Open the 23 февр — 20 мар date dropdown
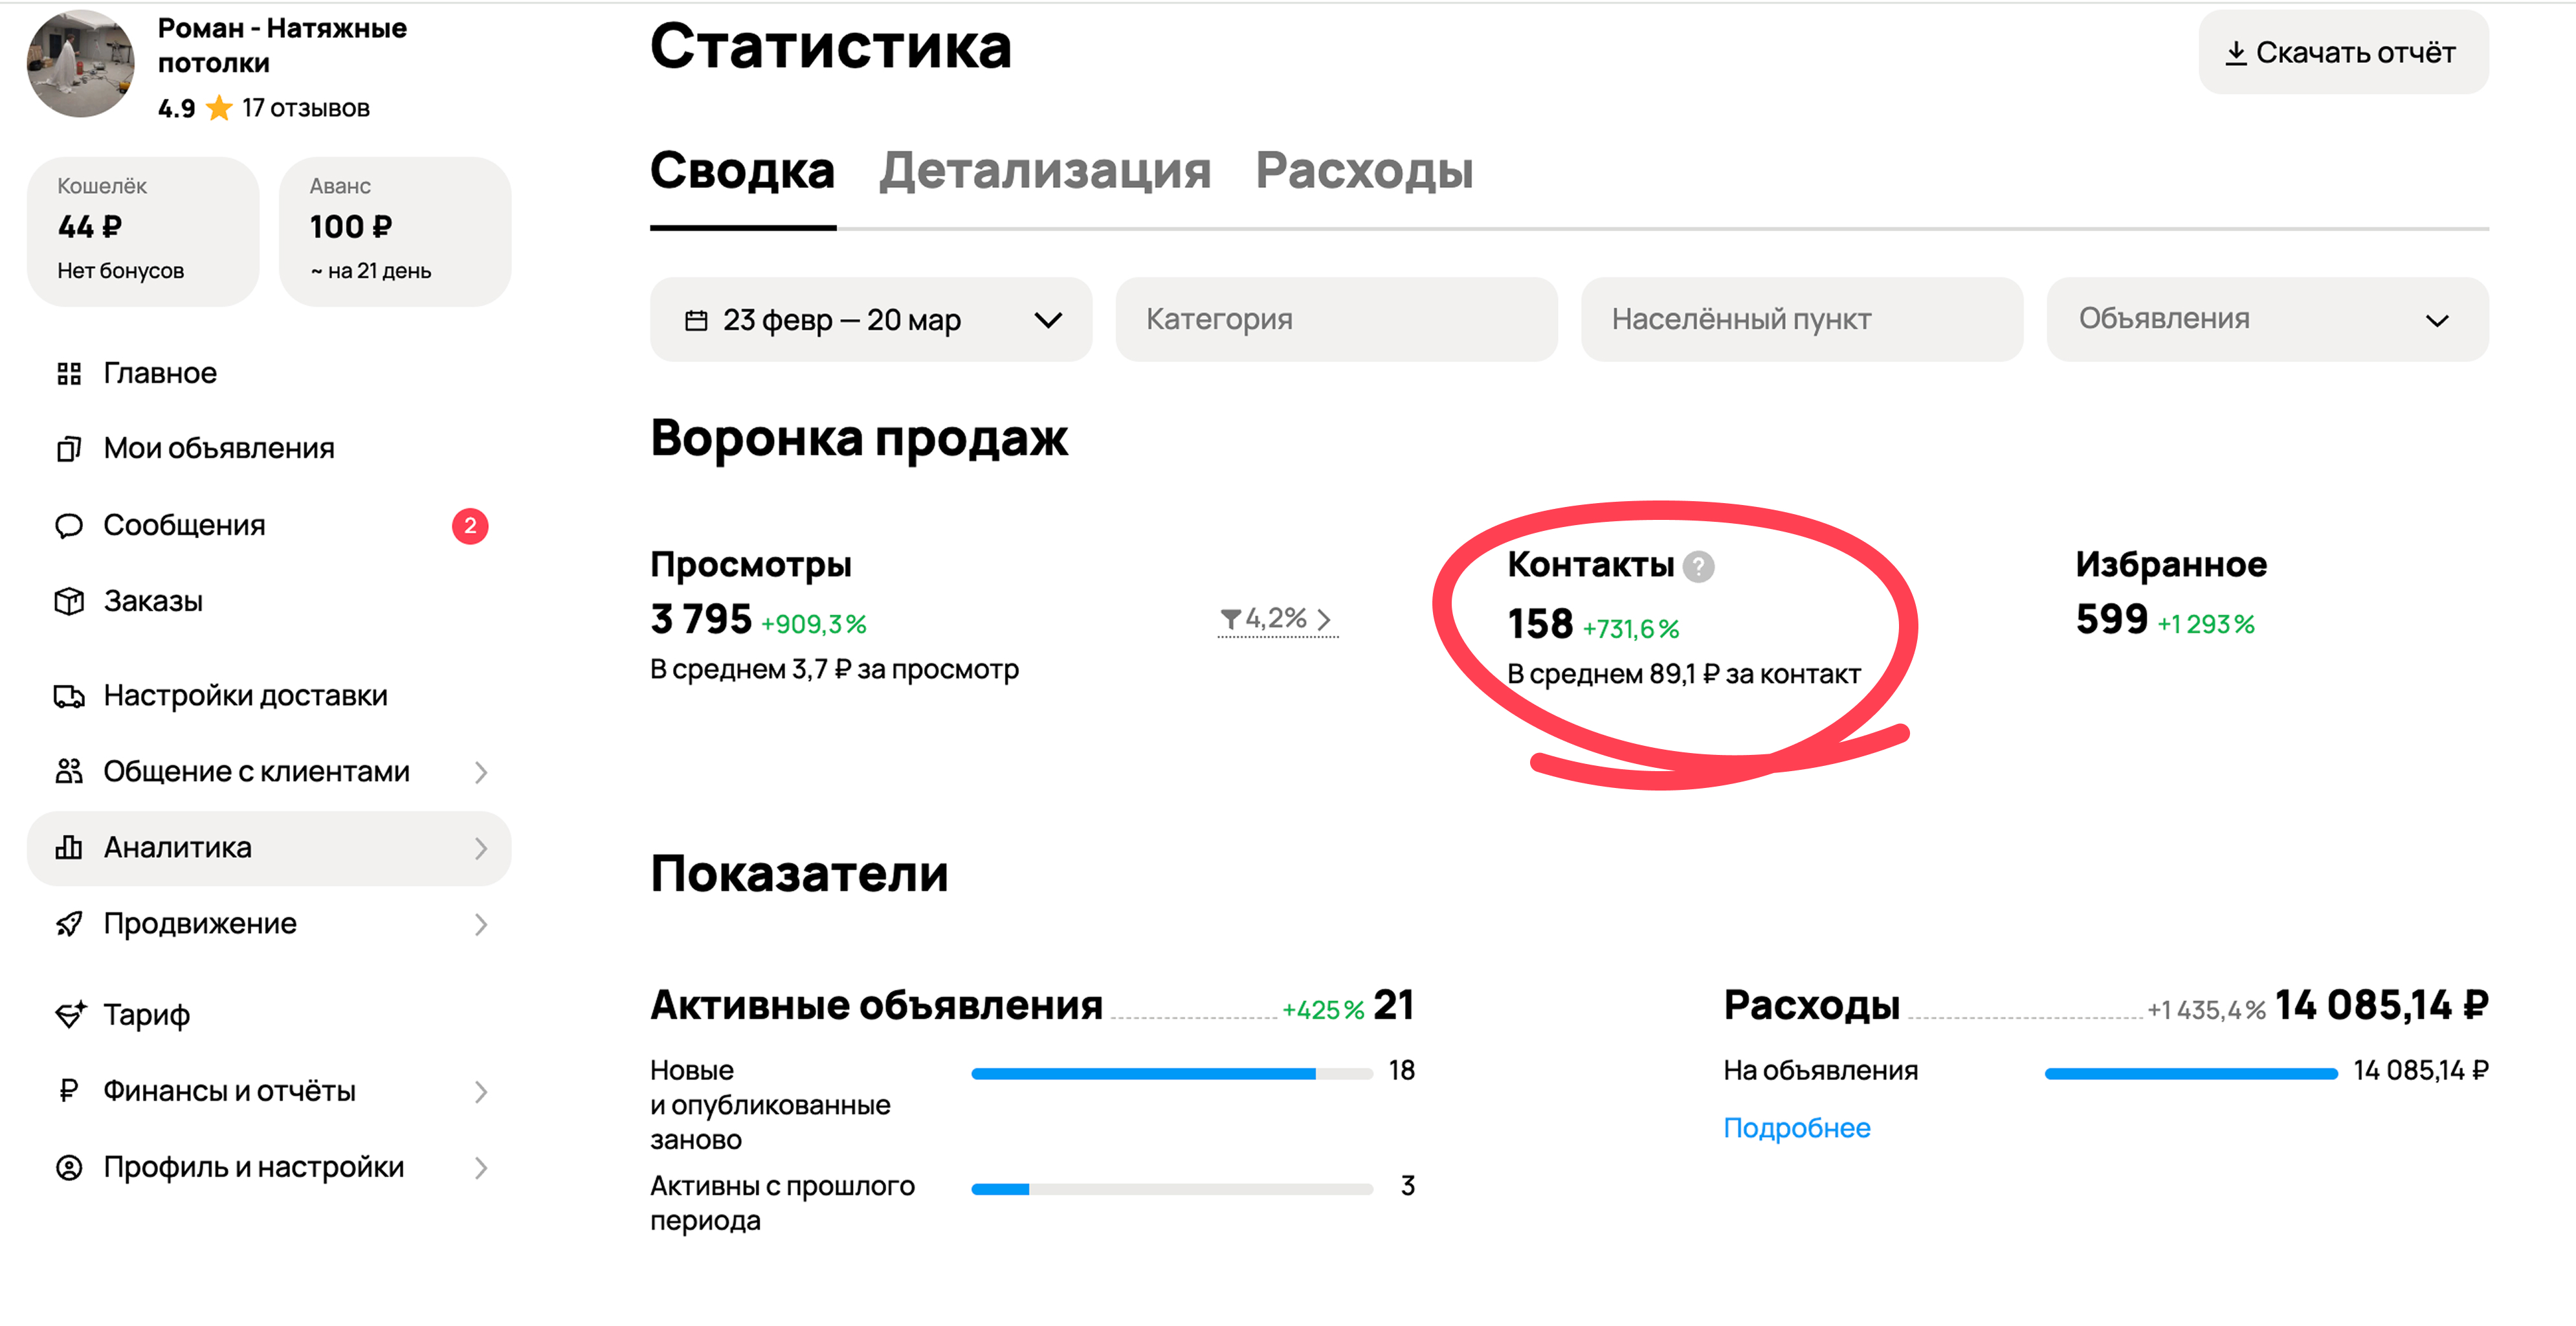The image size is (2576, 1326). coord(870,319)
